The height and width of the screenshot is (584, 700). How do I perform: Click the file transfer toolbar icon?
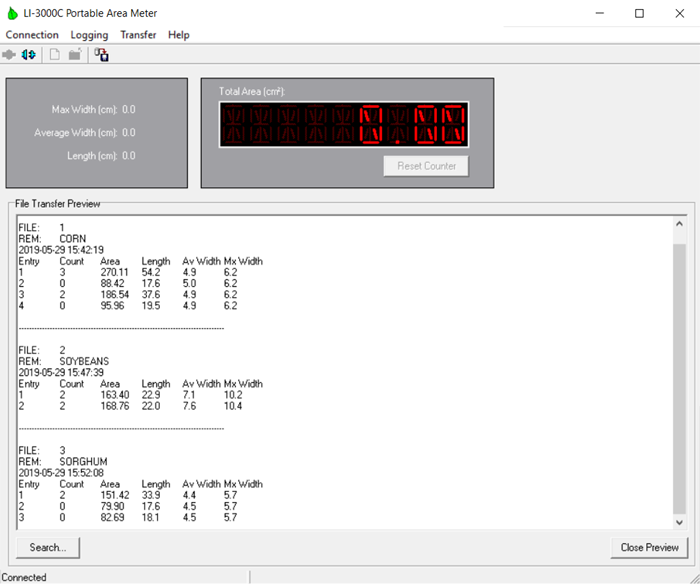(101, 55)
